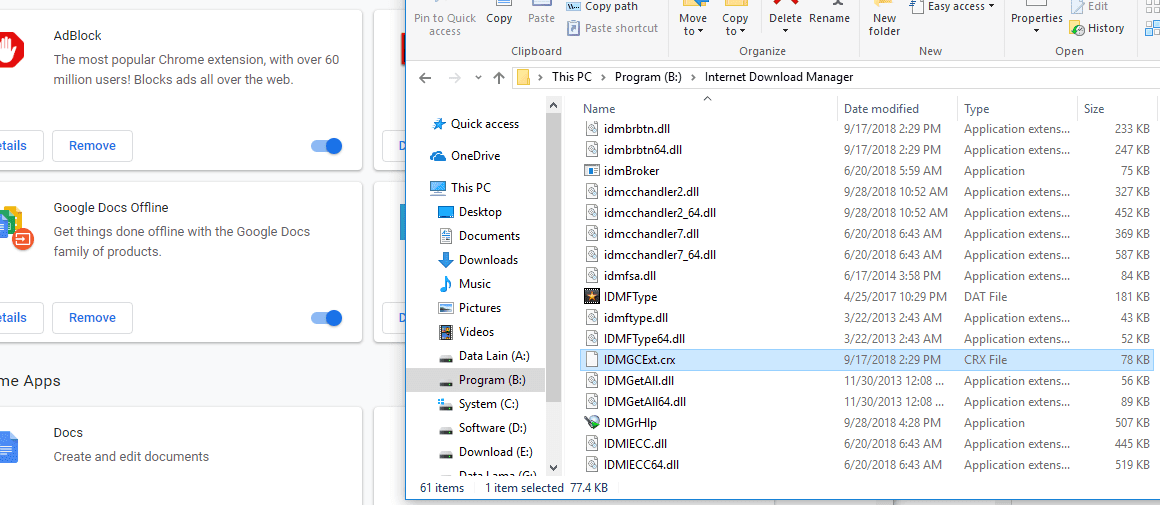Click Rename in the Organize group
This screenshot has height=505, width=1160.
pos(829,18)
